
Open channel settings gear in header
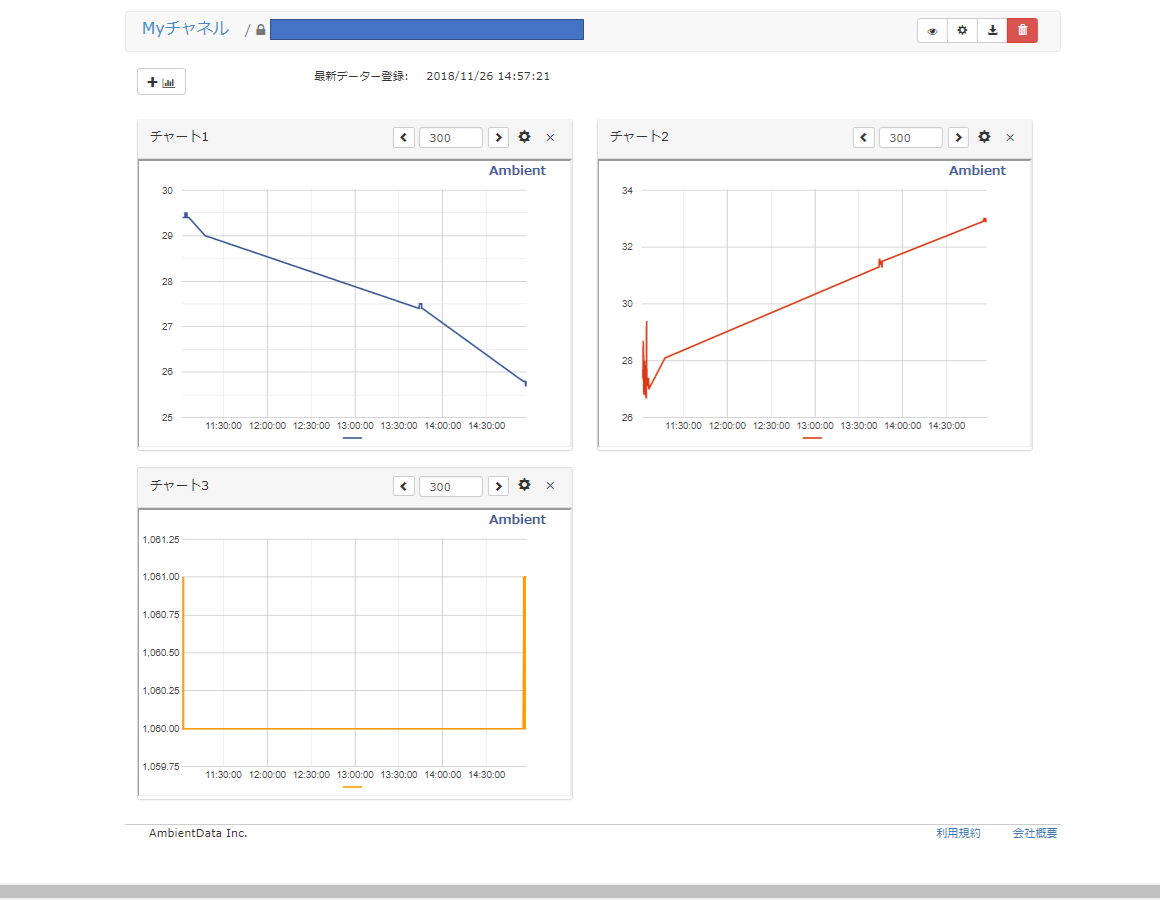pos(962,30)
